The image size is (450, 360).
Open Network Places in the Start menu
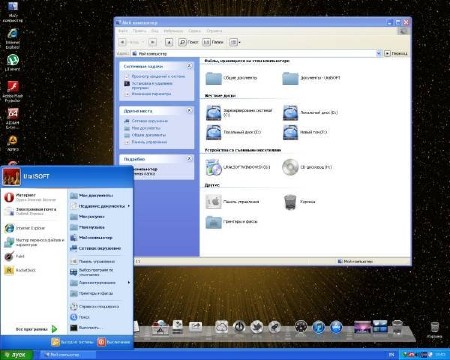coord(95,248)
